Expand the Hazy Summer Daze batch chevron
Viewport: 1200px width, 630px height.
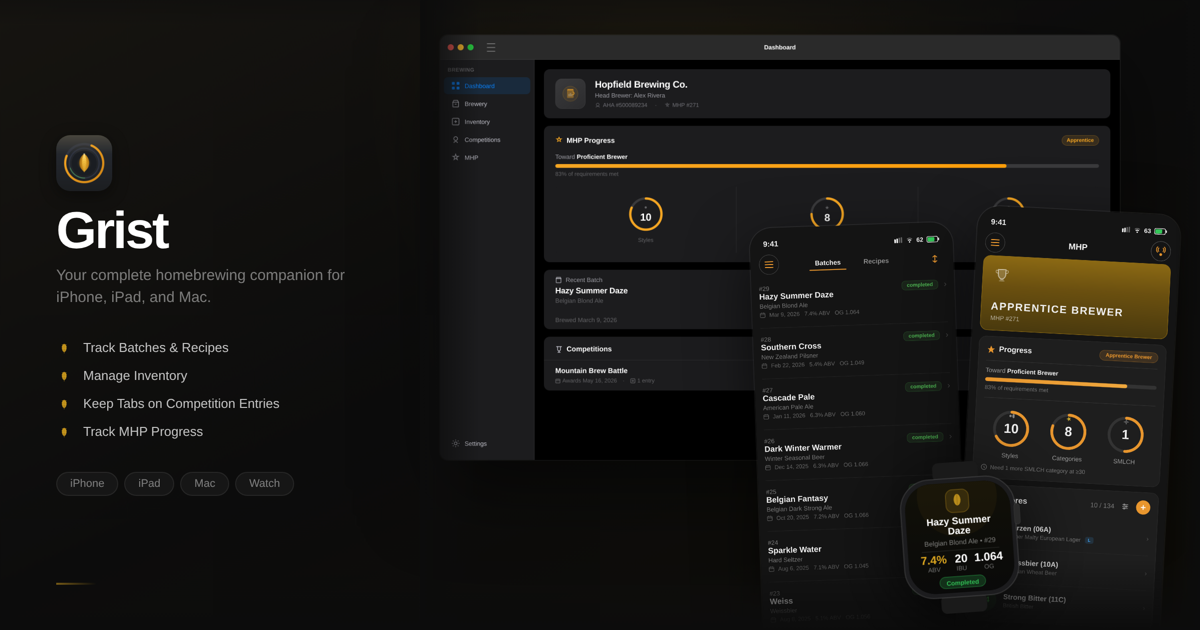click(x=944, y=284)
